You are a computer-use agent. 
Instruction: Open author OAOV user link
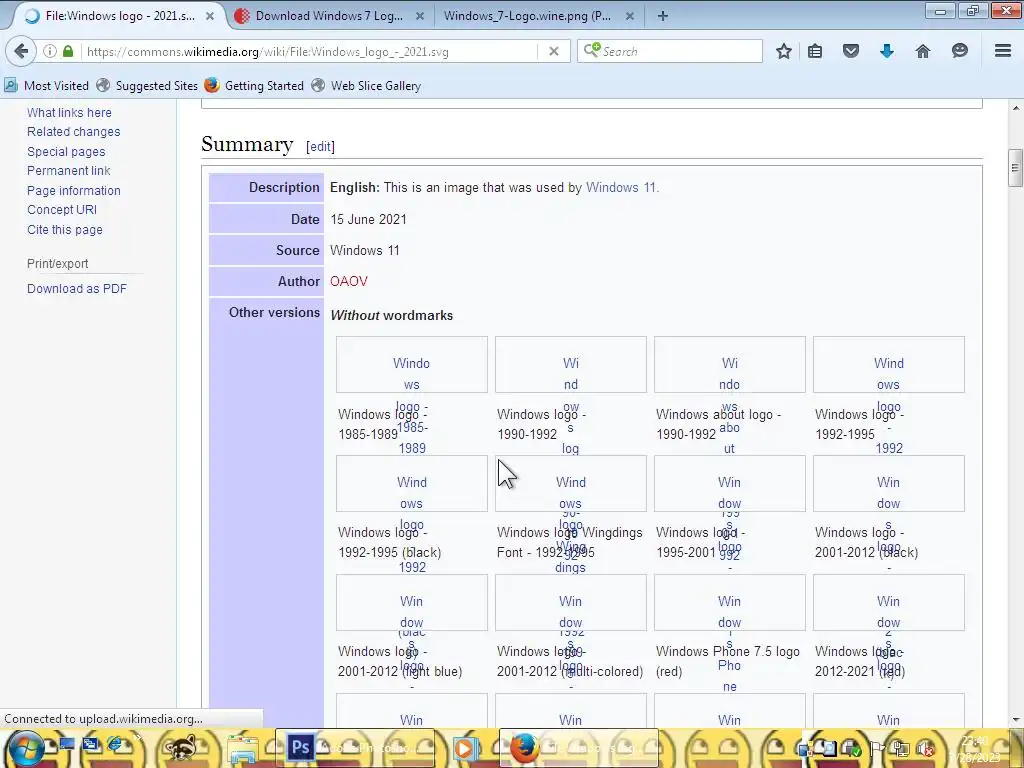pyautogui.click(x=349, y=281)
